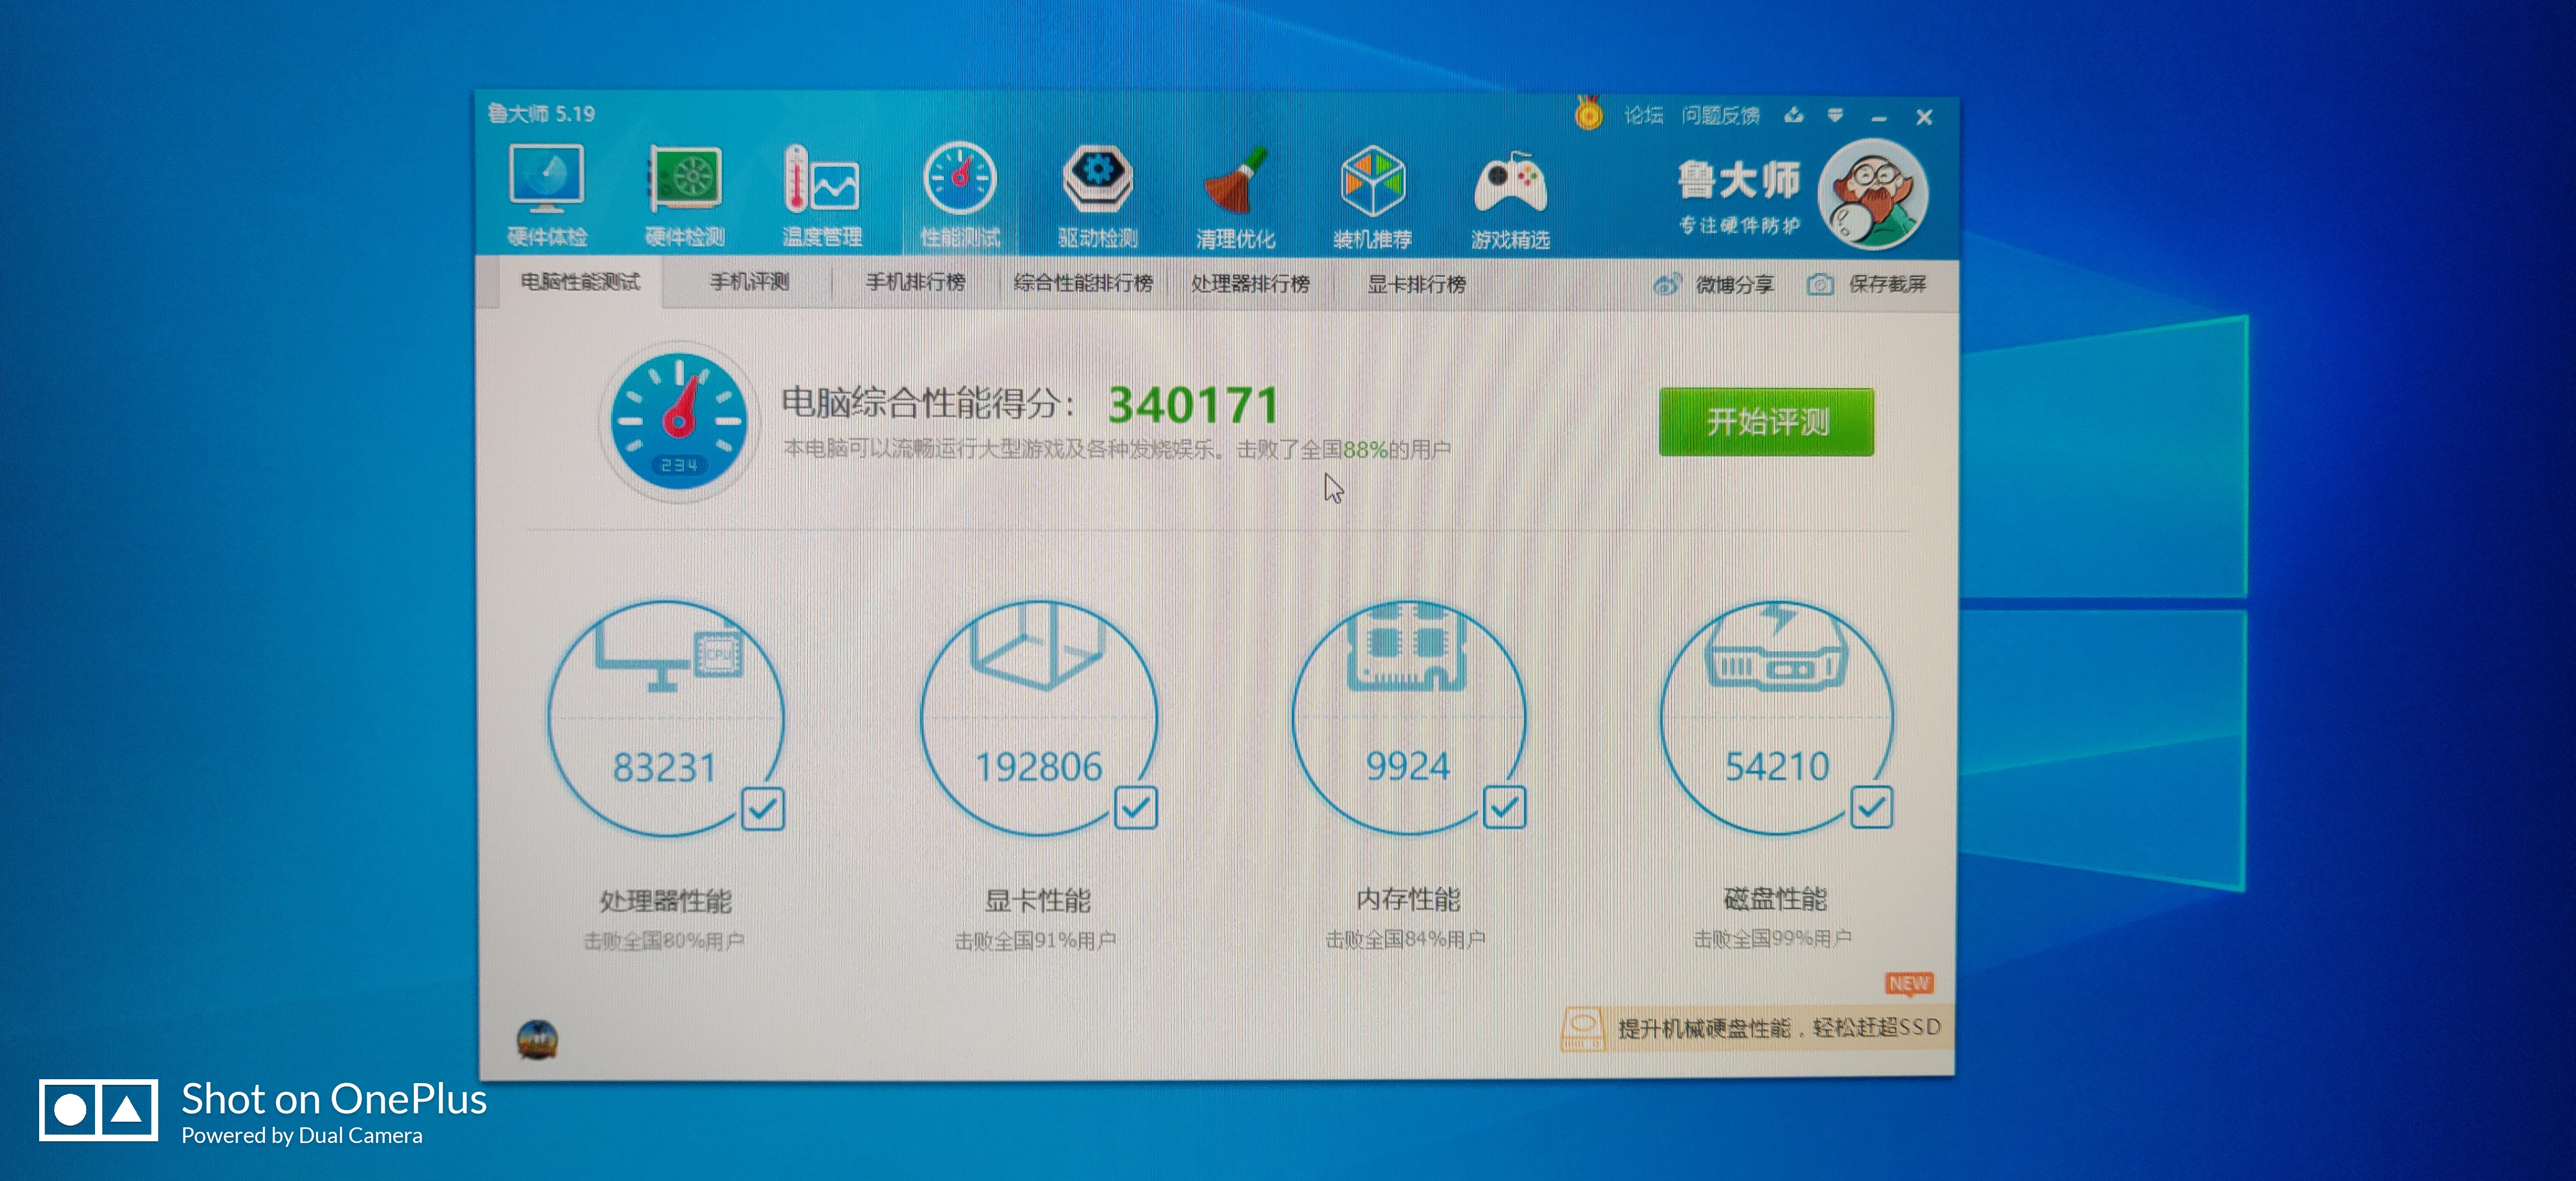Switch to the 手机评测 tab
Screen dimensions: 2576x1181
[749, 282]
